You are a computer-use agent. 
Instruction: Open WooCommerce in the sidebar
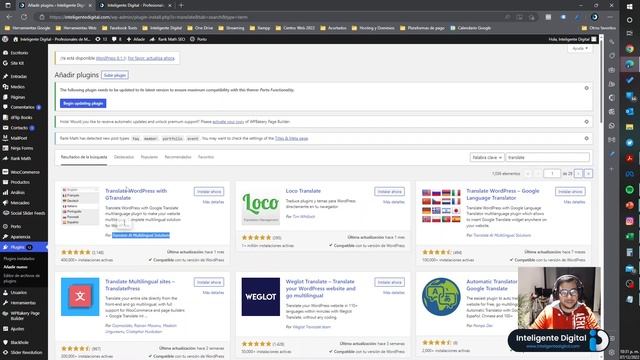coord(25,172)
